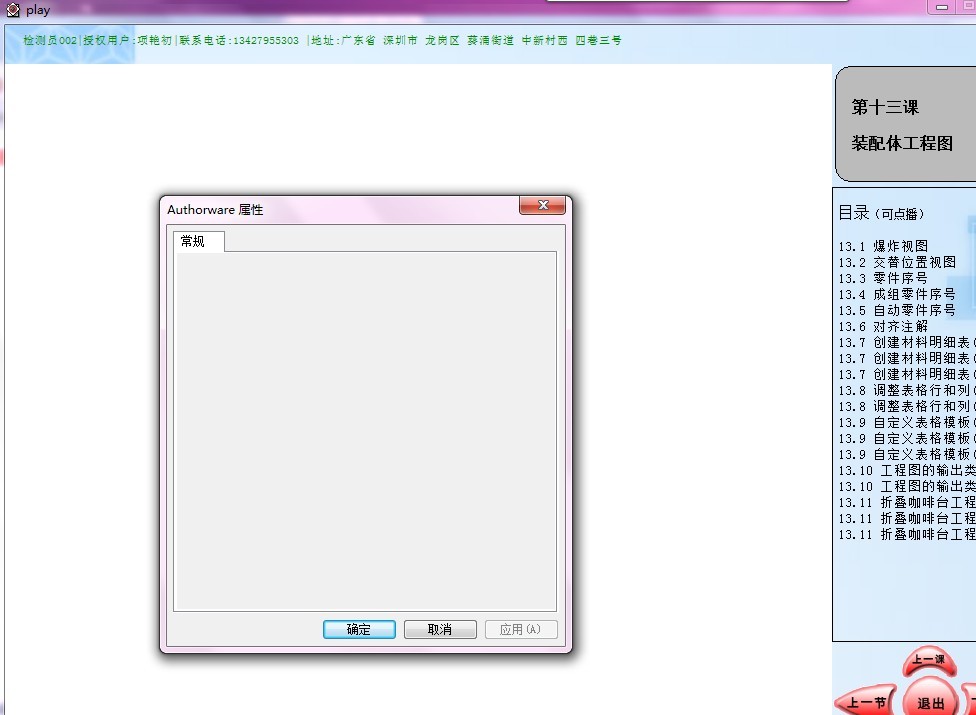Click the round 退出 exit button
976x715 pixels.
pyautogui.click(x=930, y=700)
